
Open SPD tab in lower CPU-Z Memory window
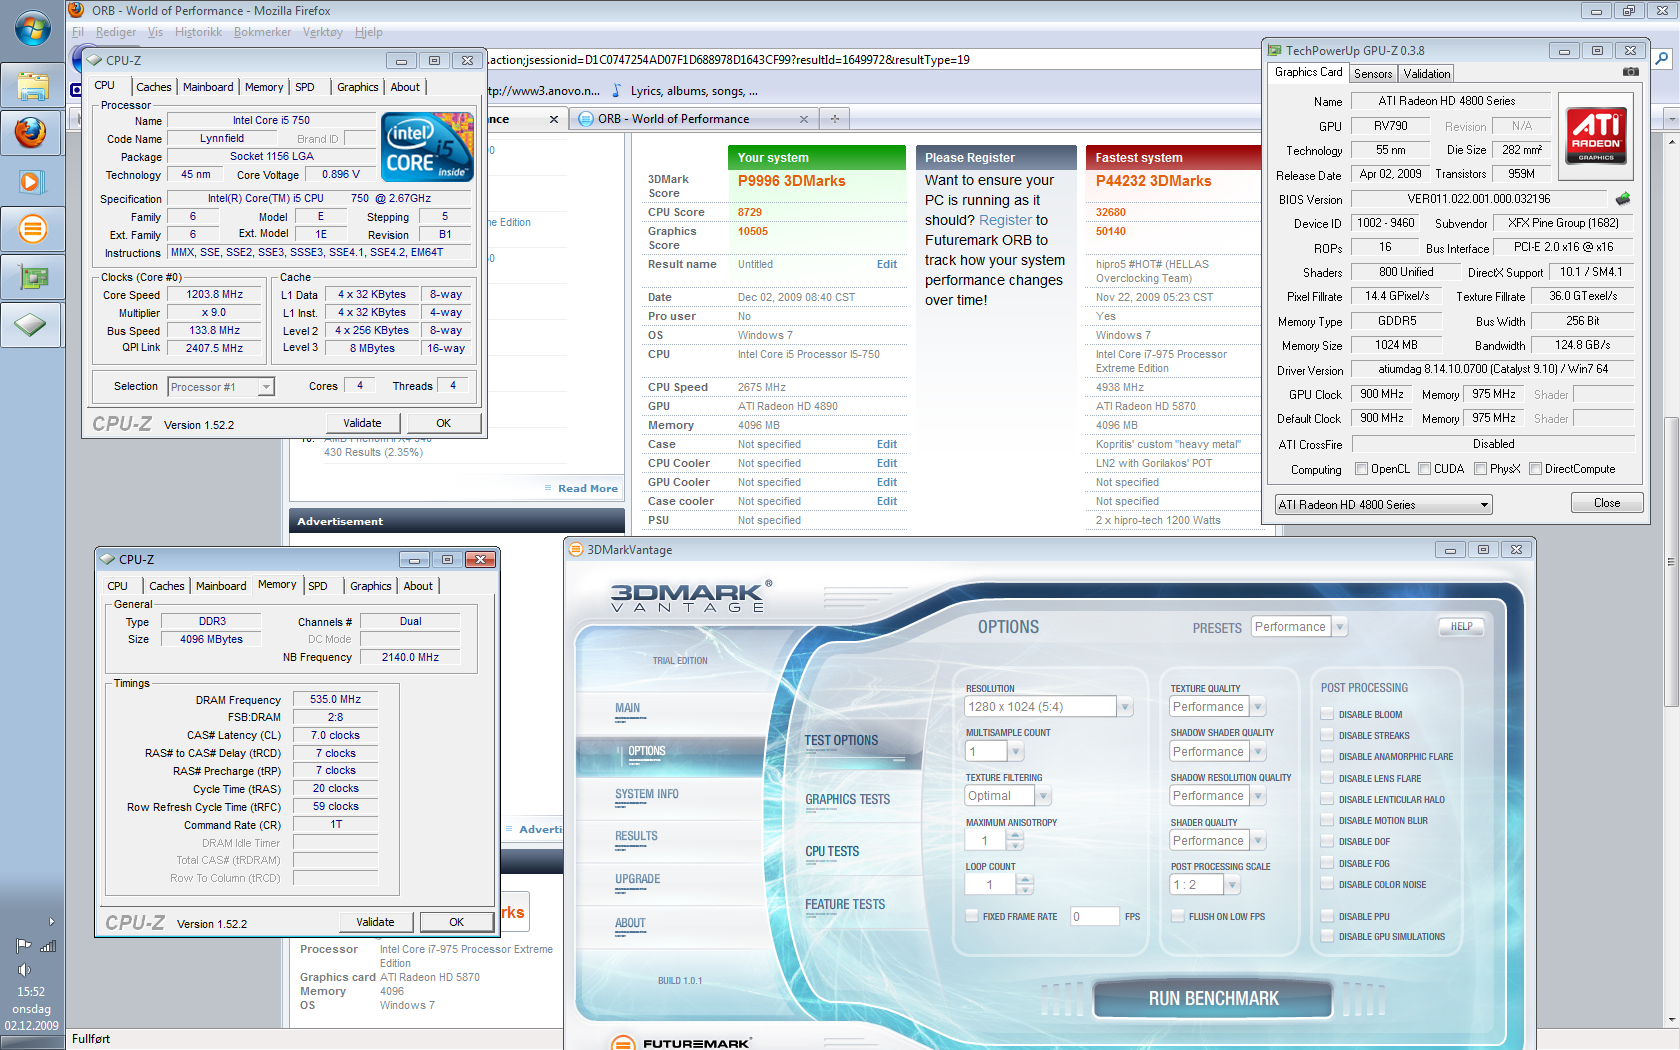coord(318,586)
